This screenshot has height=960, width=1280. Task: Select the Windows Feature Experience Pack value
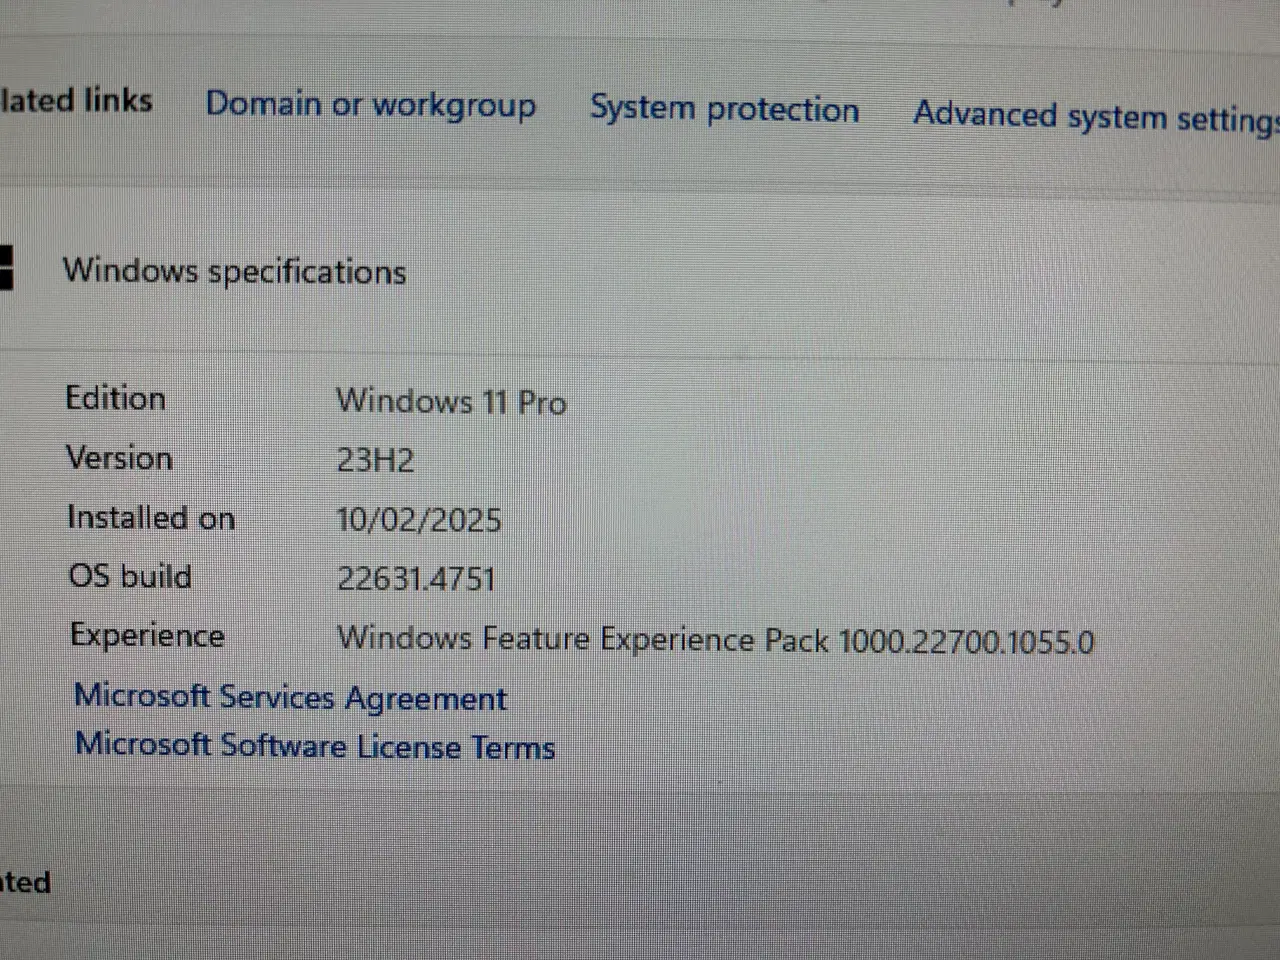click(716, 640)
